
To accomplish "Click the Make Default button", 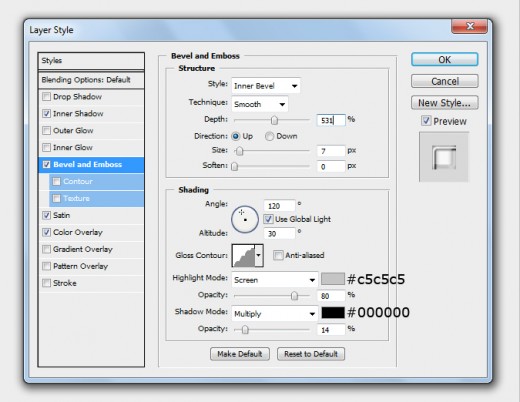I will click(240, 354).
